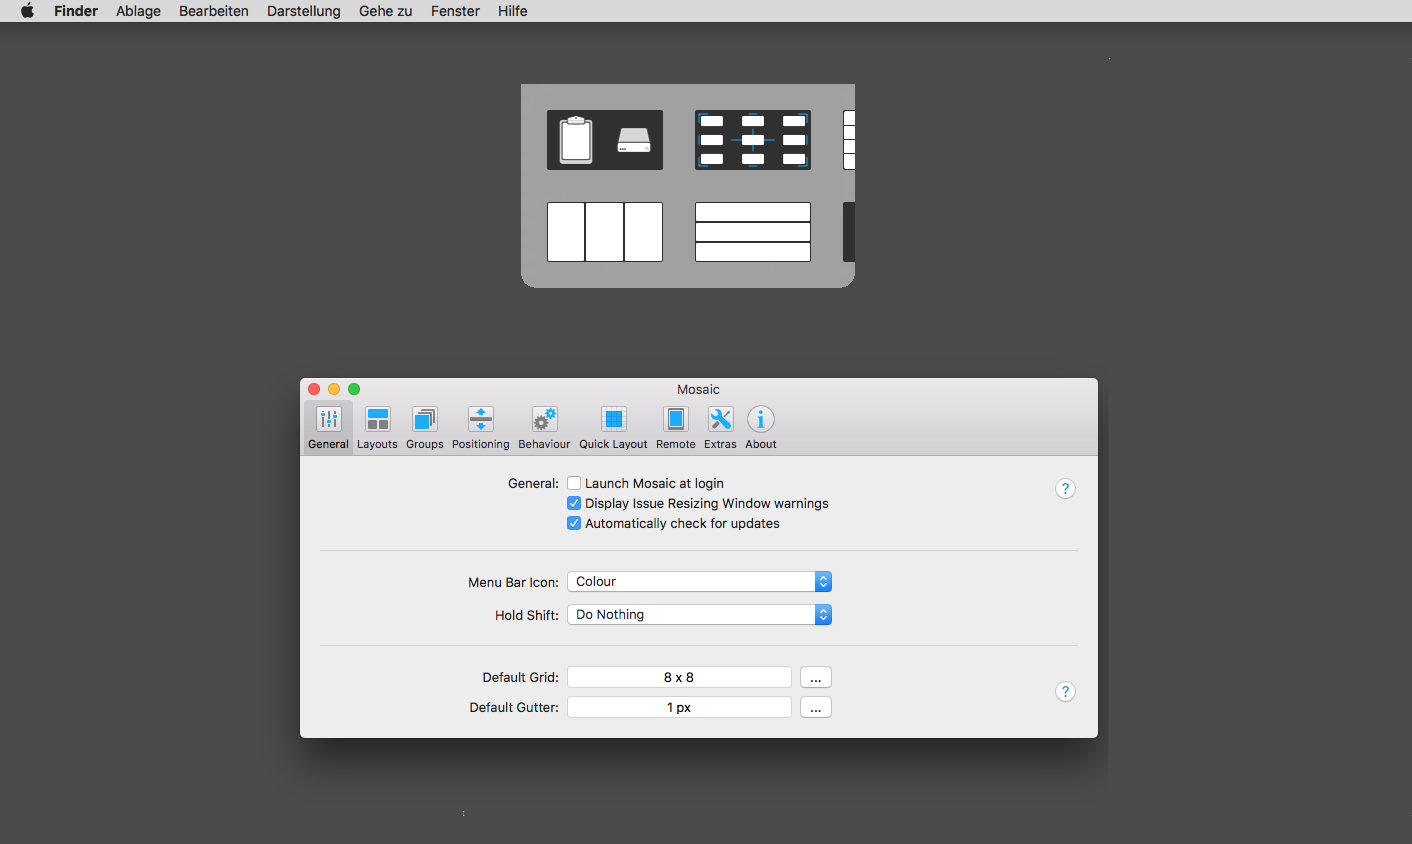Screen dimensions: 1412x844
Task: Open the Ablage menu
Action: point(138,11)
